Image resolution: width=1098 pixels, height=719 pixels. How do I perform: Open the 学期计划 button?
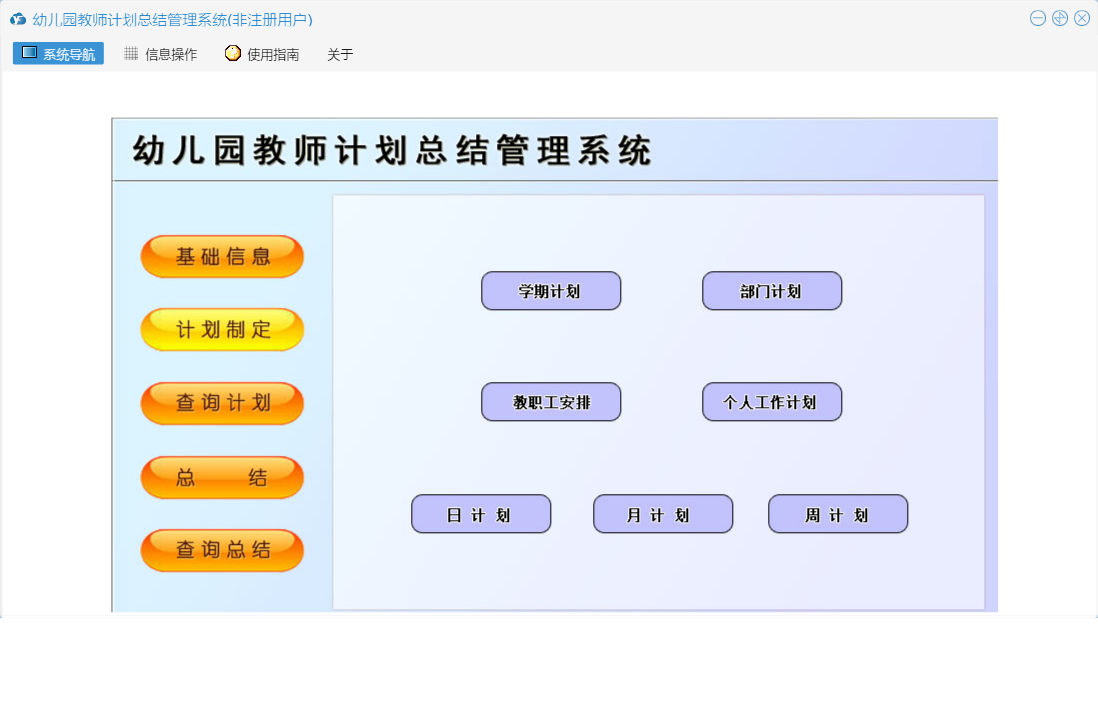551,291
